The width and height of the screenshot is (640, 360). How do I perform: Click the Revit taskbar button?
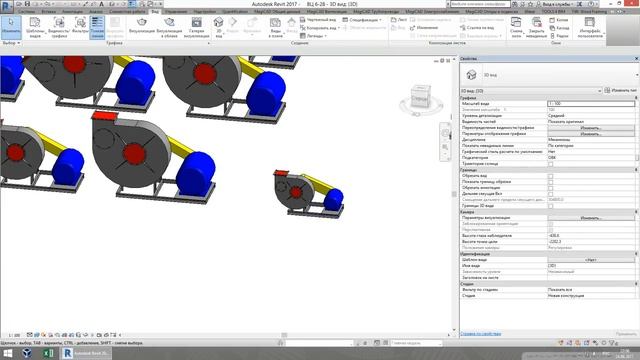pyautogui.click(x=86, y=353)
